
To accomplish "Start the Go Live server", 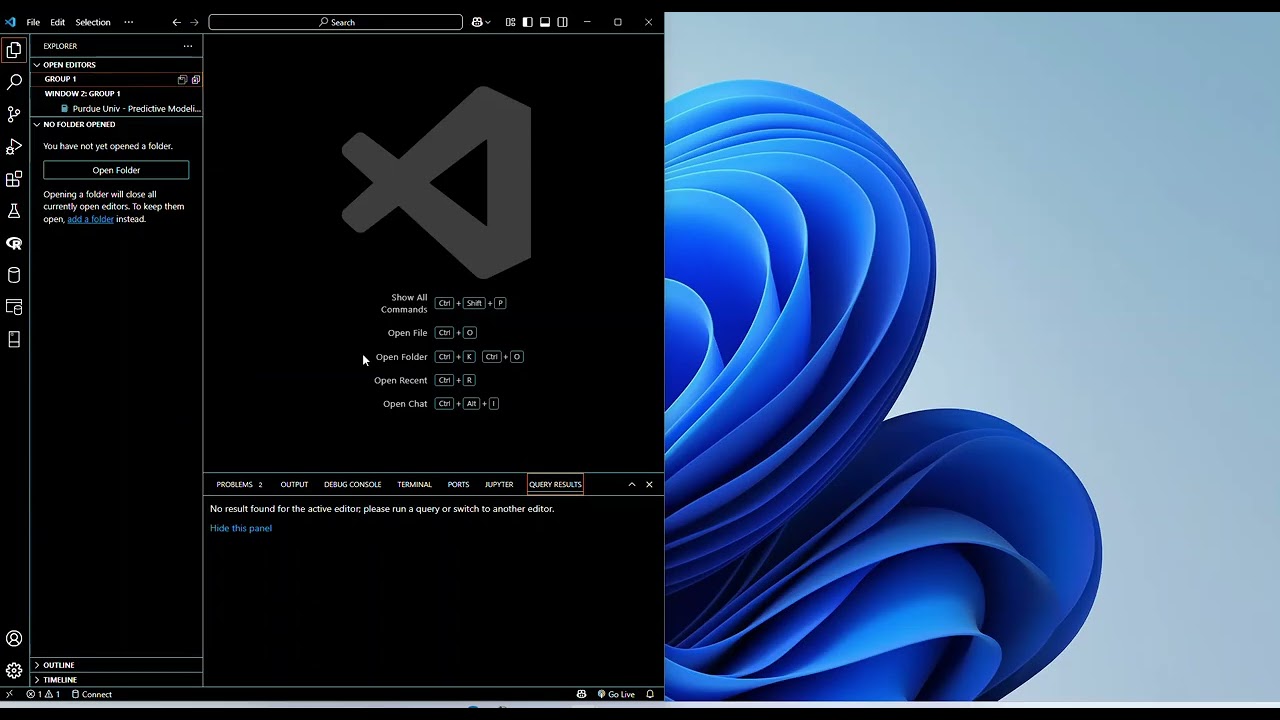I will click(x=616, y=694).
